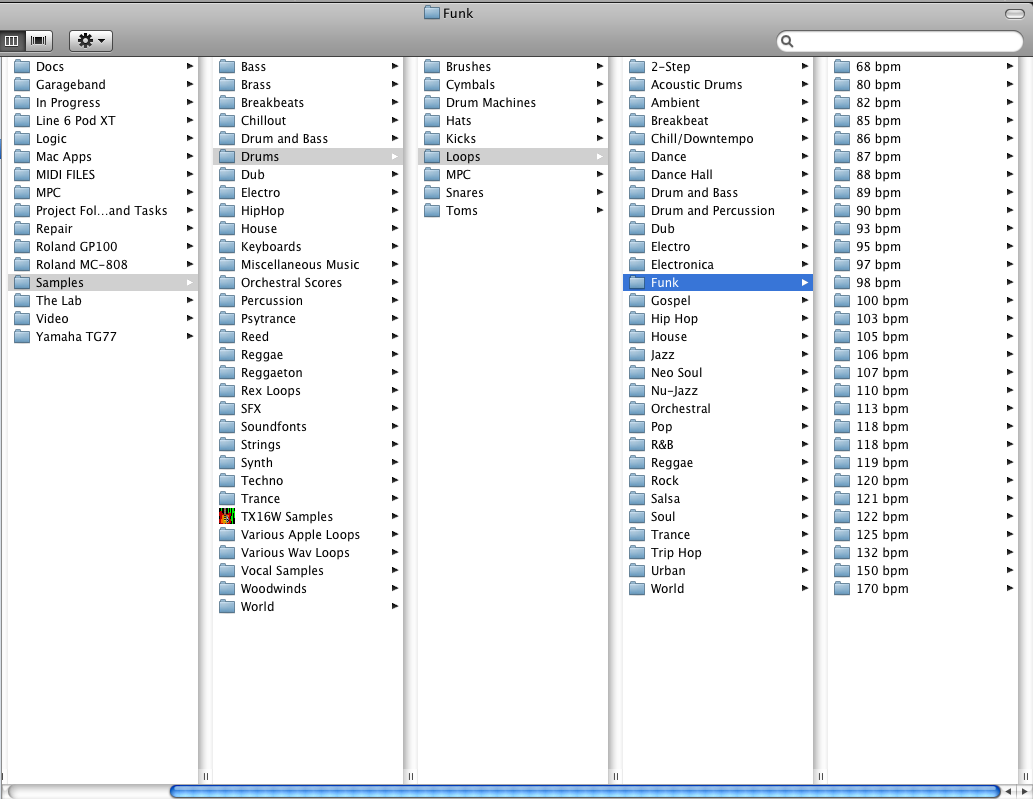The height and width of the screenshot is (799, 1033).
Task: Open the Snares folder
Action: [464, 193]
